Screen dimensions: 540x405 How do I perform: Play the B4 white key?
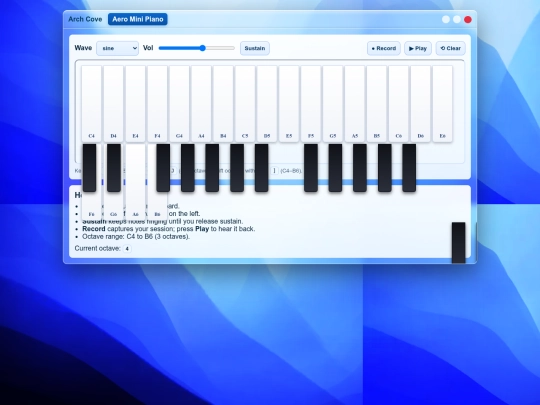(223, 104)
